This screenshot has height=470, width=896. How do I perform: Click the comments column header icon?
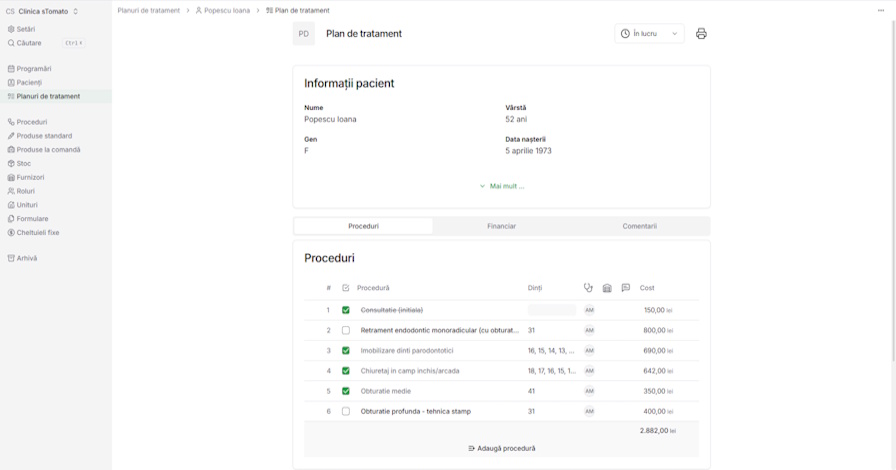click(x=626, y=288)
